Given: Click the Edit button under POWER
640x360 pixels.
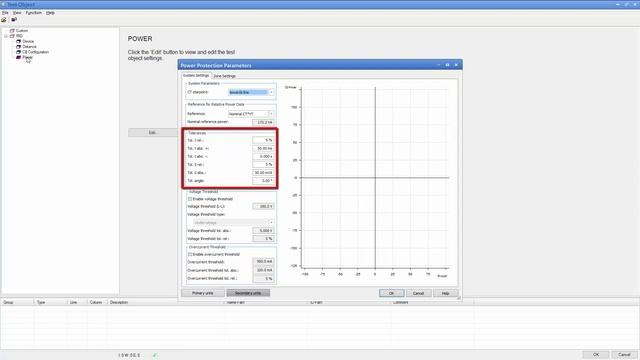Looking at the screenshot, I should pos(153,133).
